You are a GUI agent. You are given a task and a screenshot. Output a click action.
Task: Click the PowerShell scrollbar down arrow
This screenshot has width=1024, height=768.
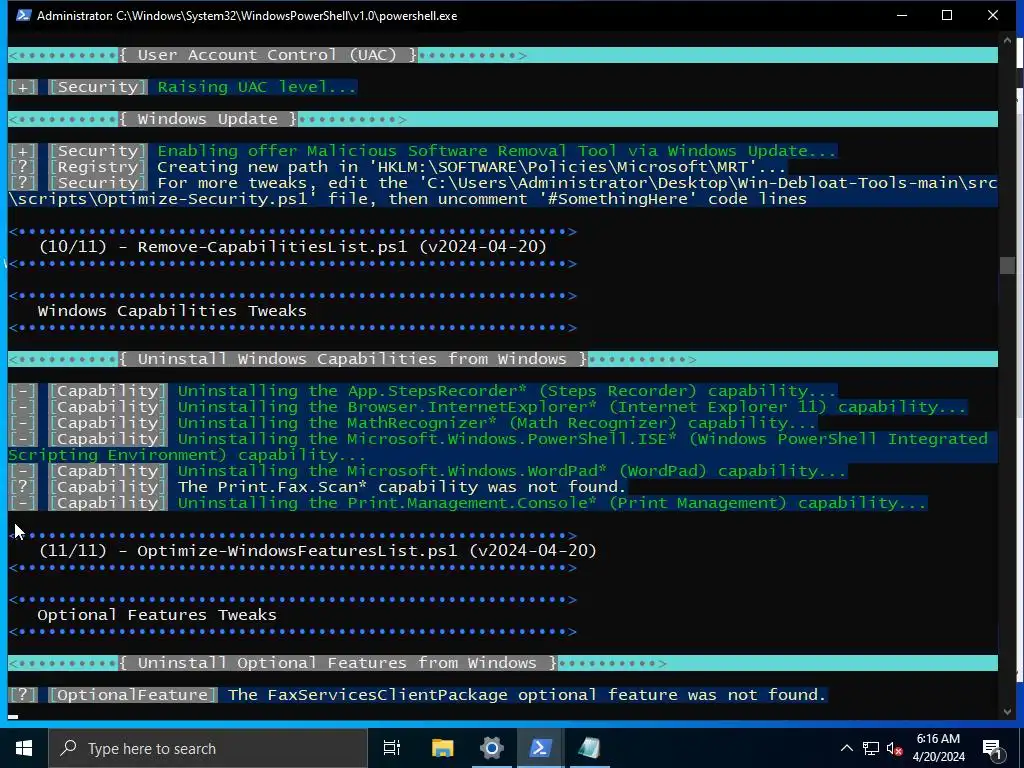pos(1007,711)
